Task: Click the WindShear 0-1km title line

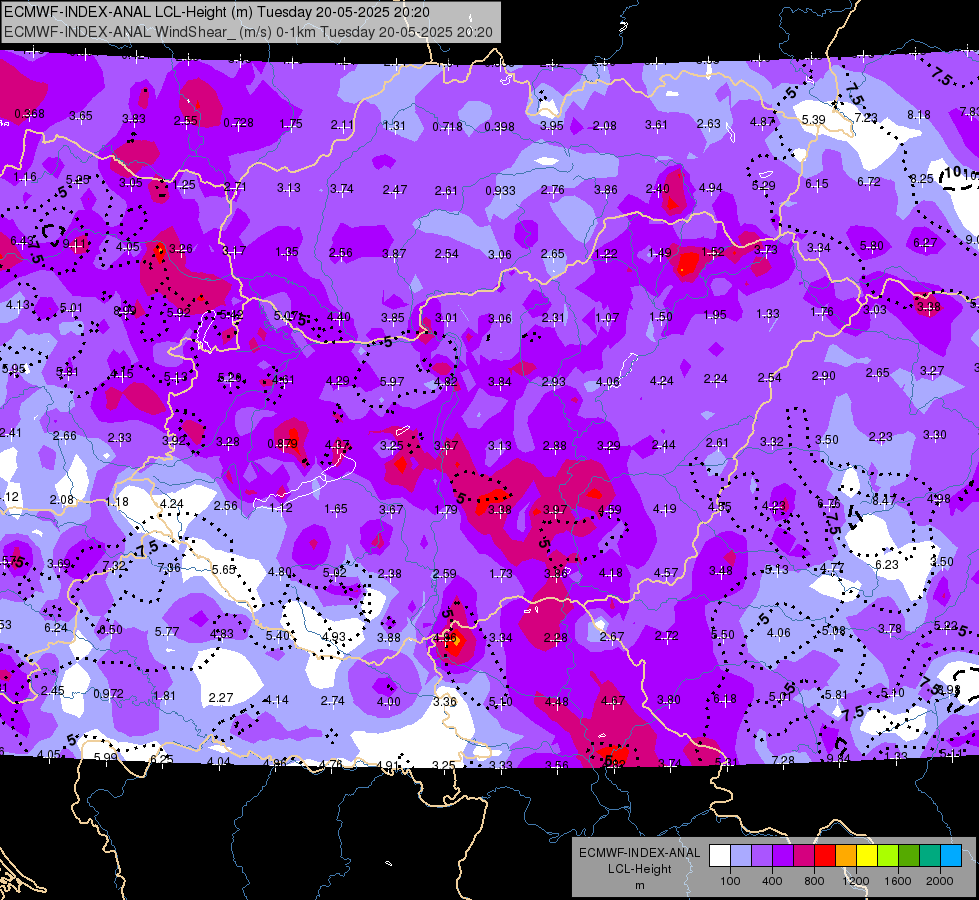Action: (248, 32)
